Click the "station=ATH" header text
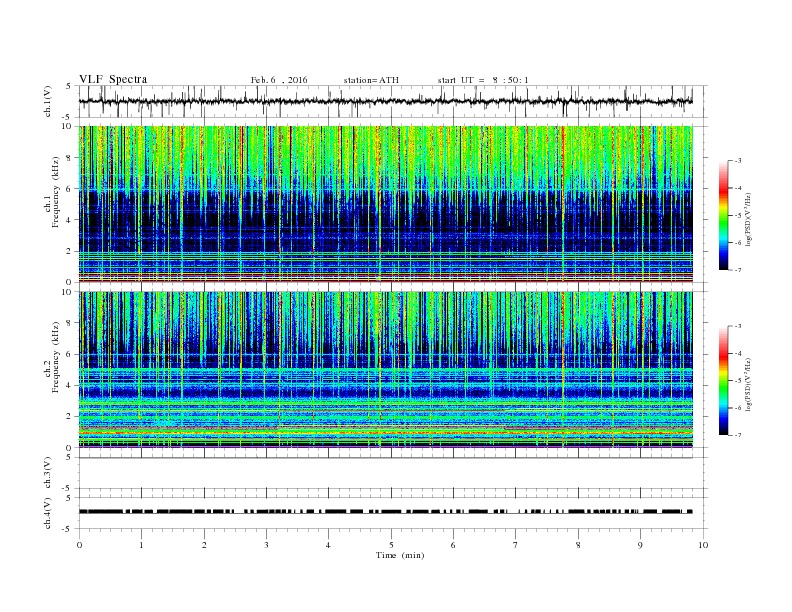 click(371, 80)
